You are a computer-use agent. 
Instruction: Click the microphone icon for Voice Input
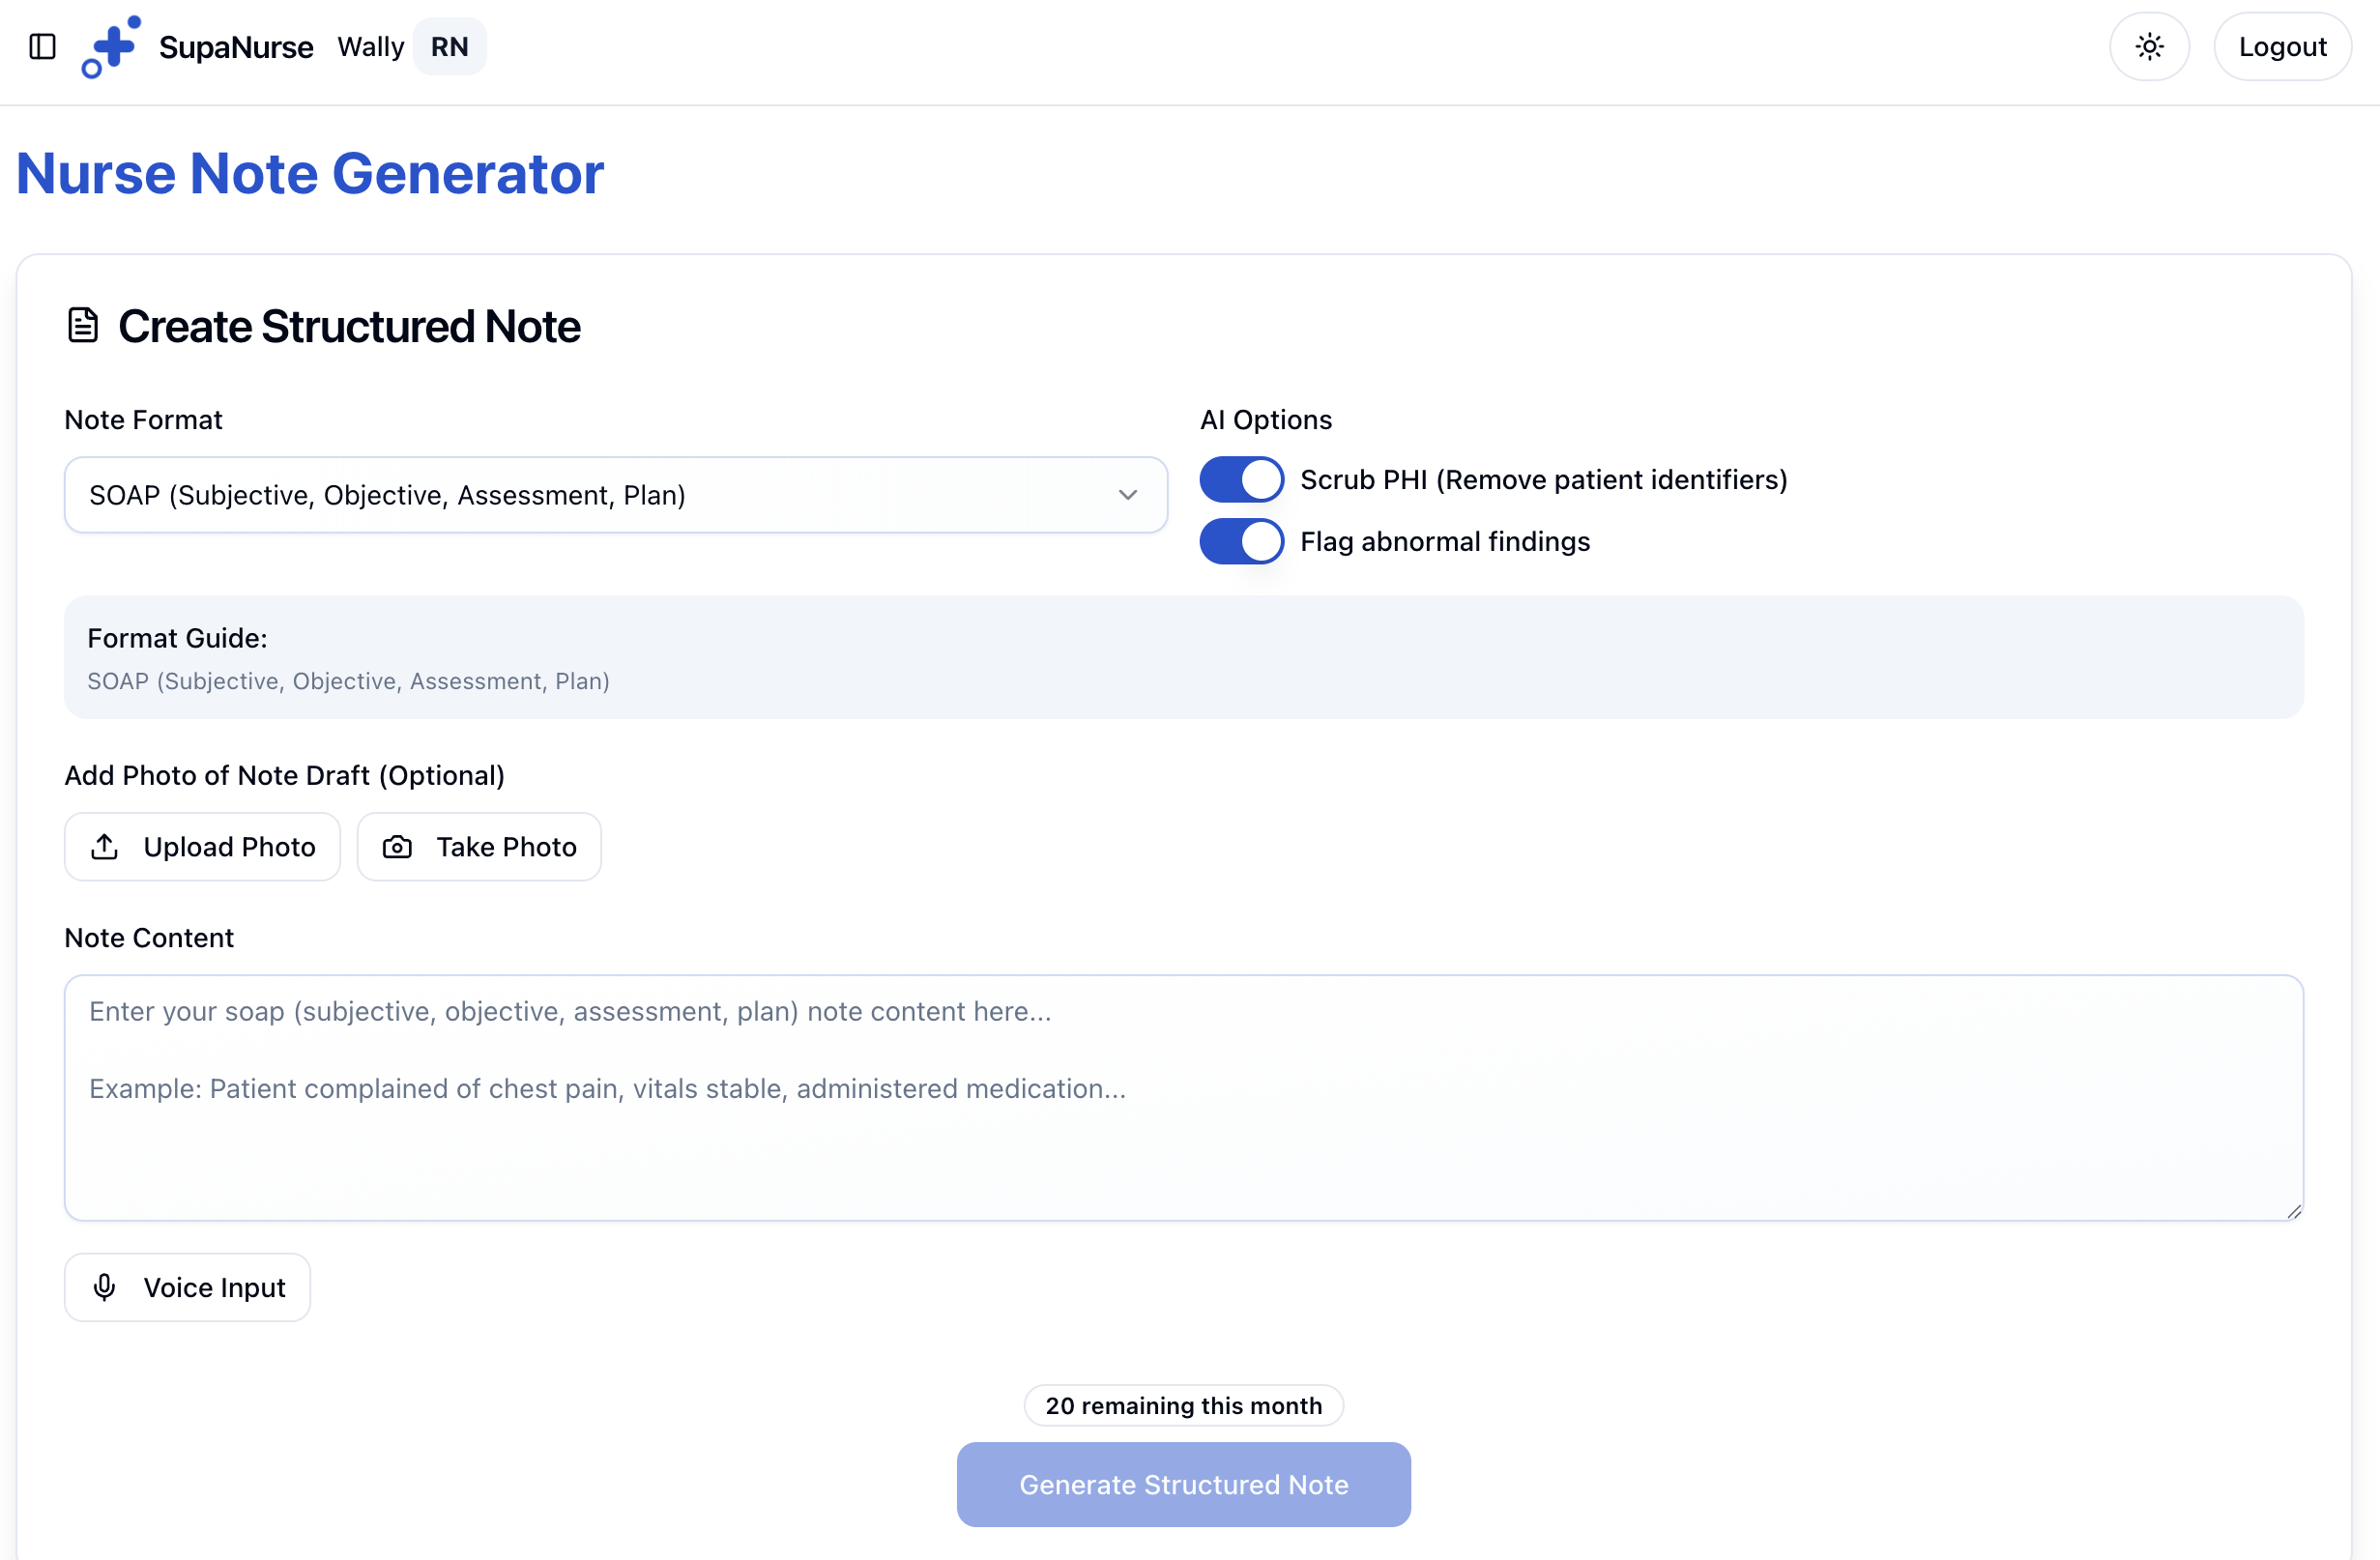pyautogui.click(x=105, y=1287)
